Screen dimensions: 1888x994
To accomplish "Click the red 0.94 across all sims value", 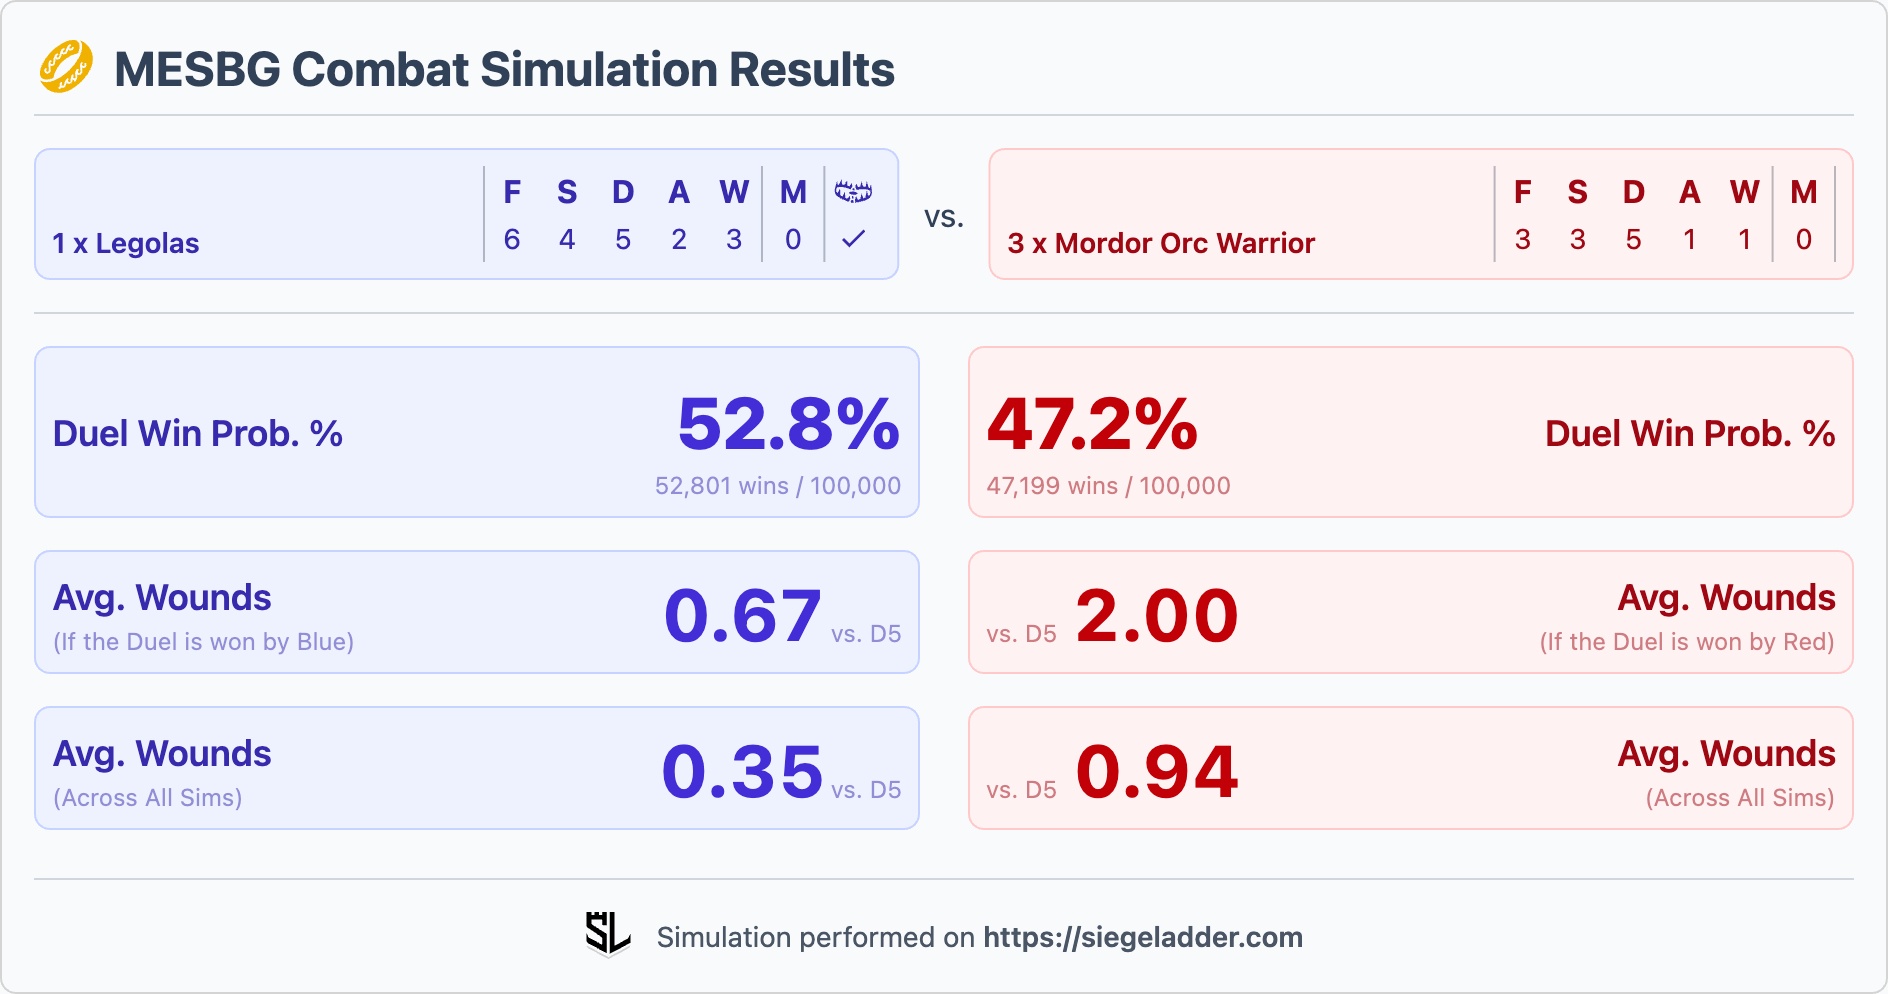I will pos(1157,771).
